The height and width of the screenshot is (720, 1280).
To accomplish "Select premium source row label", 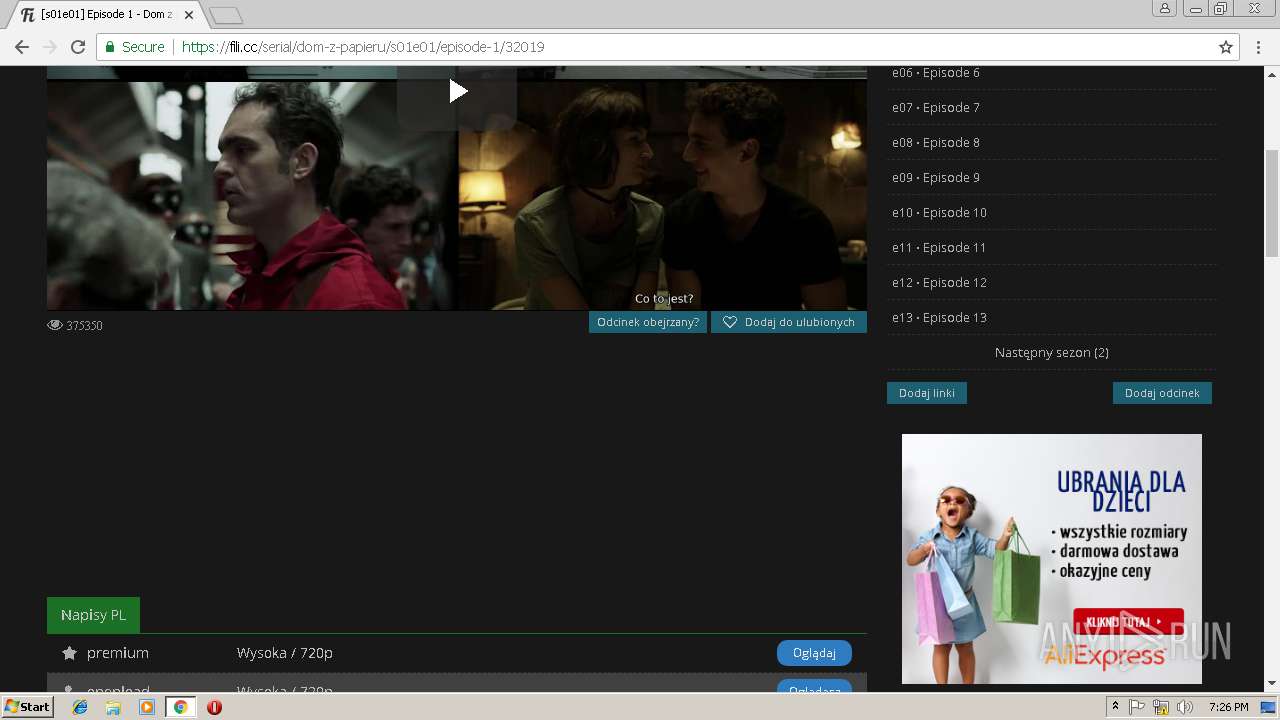I will (x=117, y=653).
